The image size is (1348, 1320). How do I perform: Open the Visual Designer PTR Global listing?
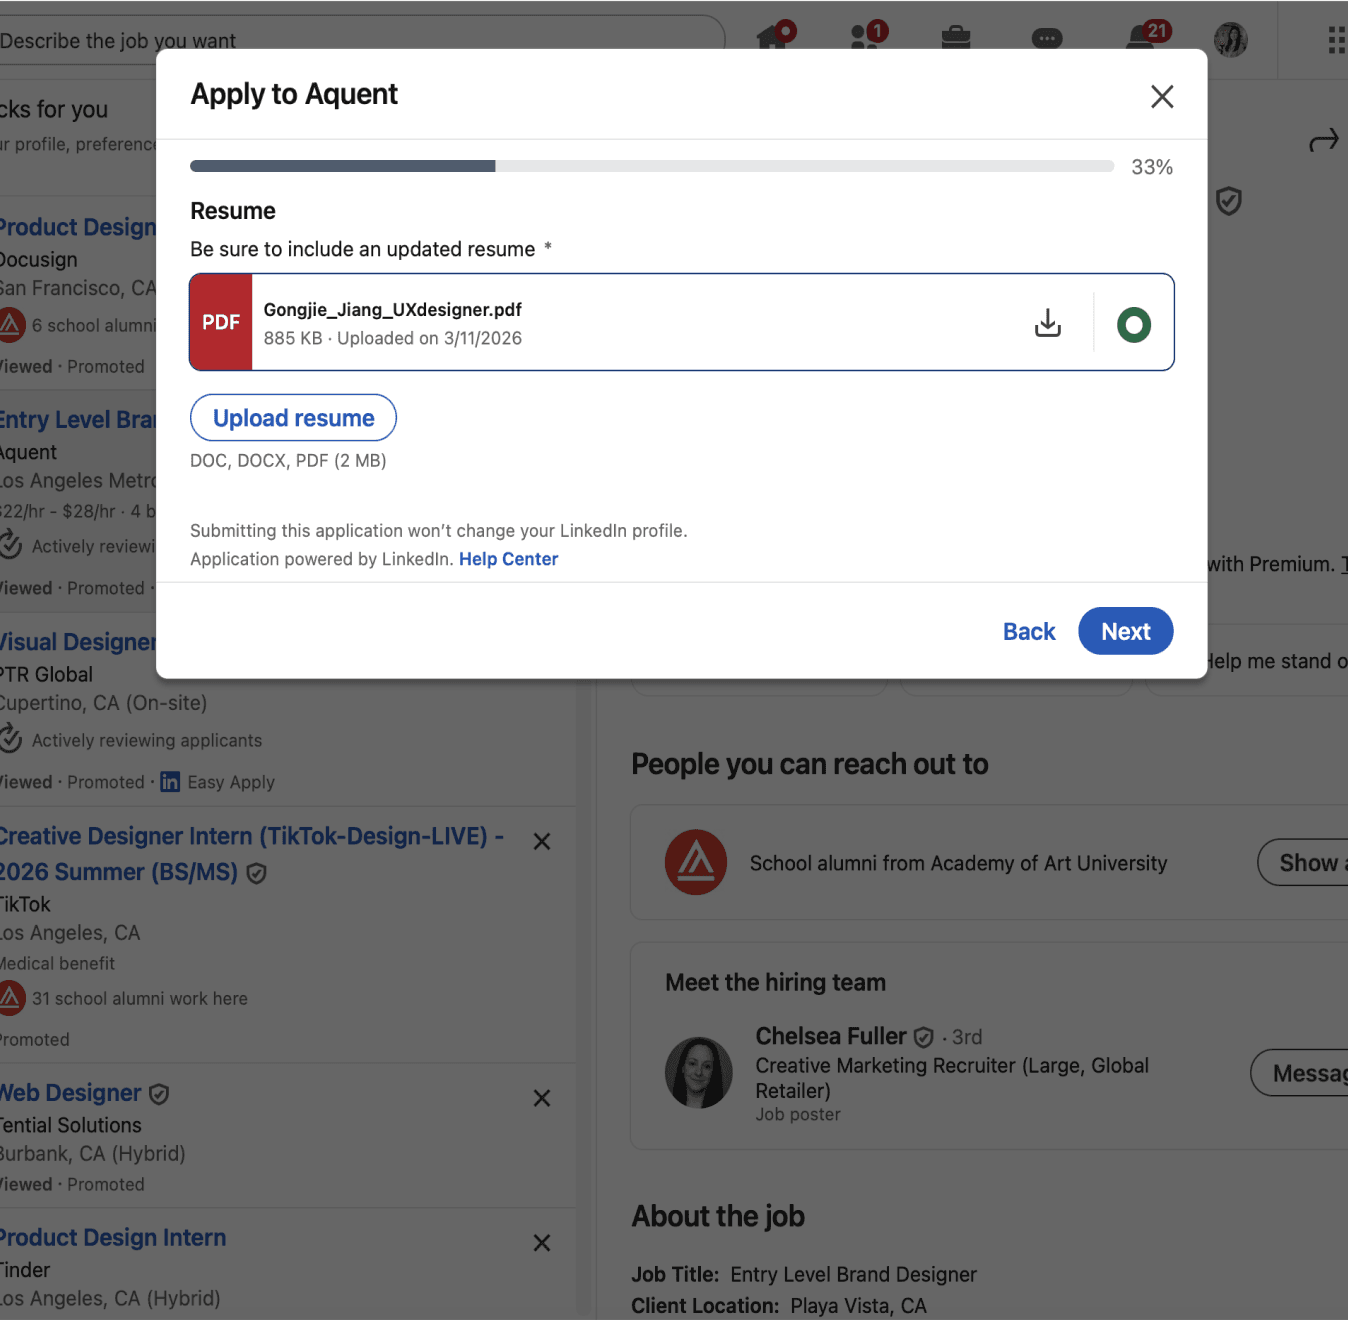tap(78, 642)
